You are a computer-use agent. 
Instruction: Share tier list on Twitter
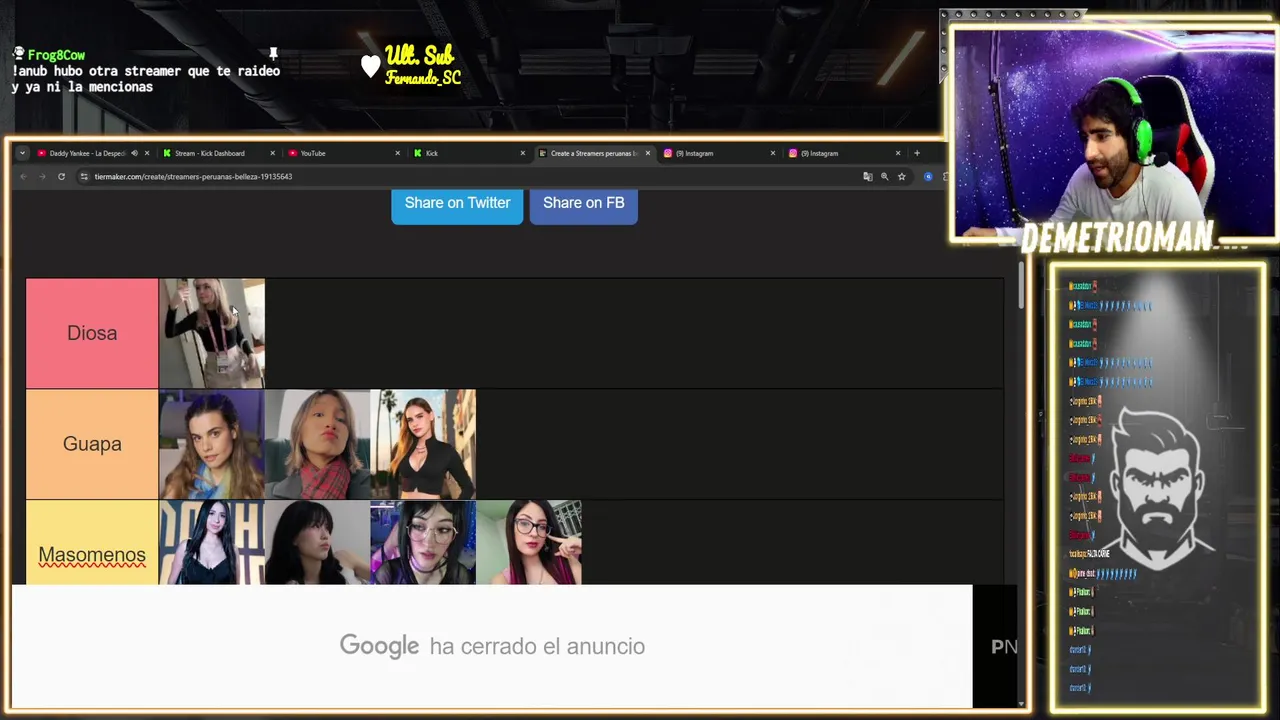[457, 204]
